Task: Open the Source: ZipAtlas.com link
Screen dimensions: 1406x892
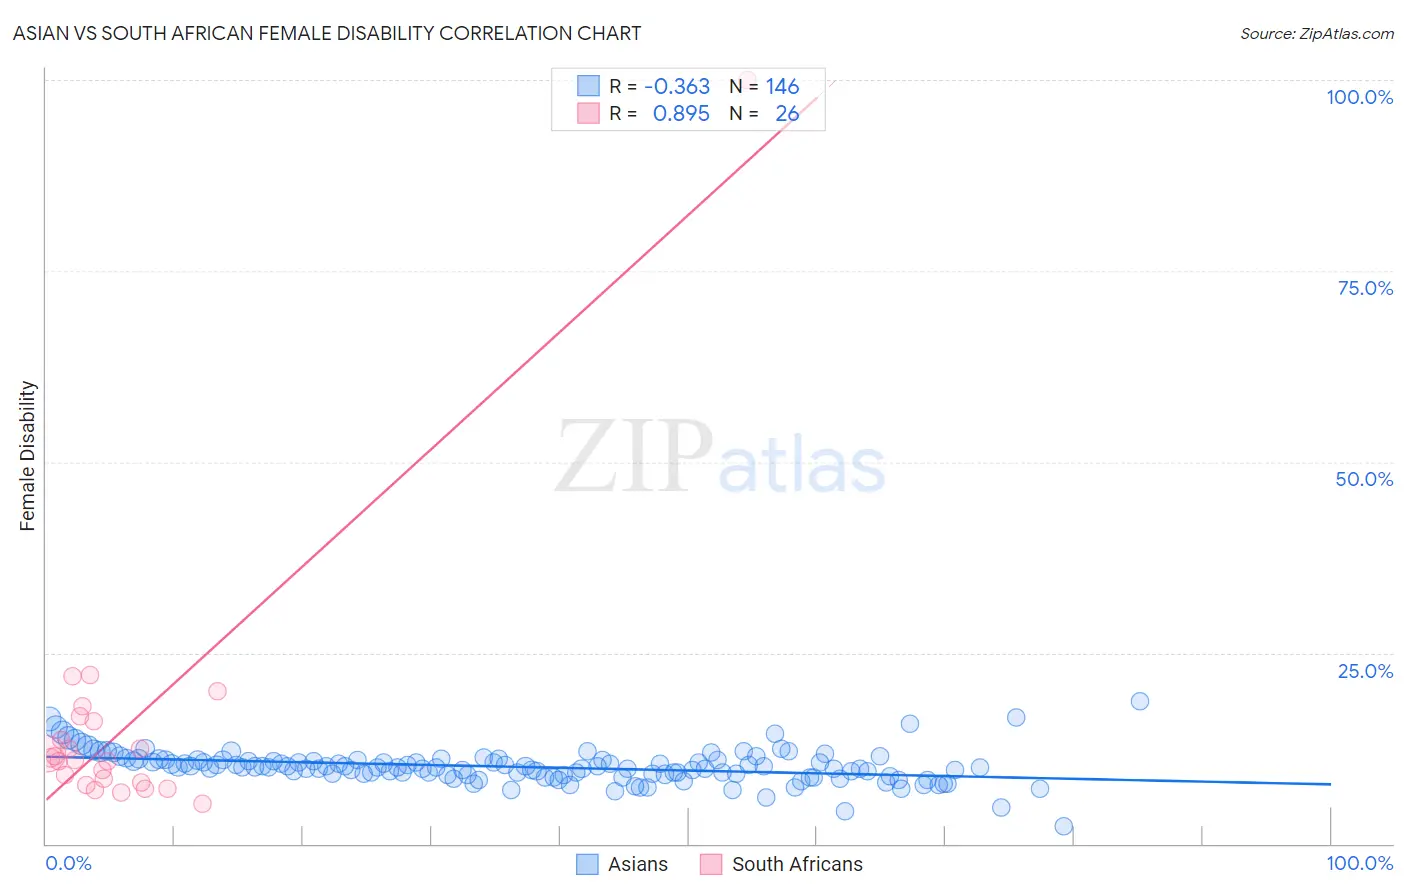Action: 1317,33
